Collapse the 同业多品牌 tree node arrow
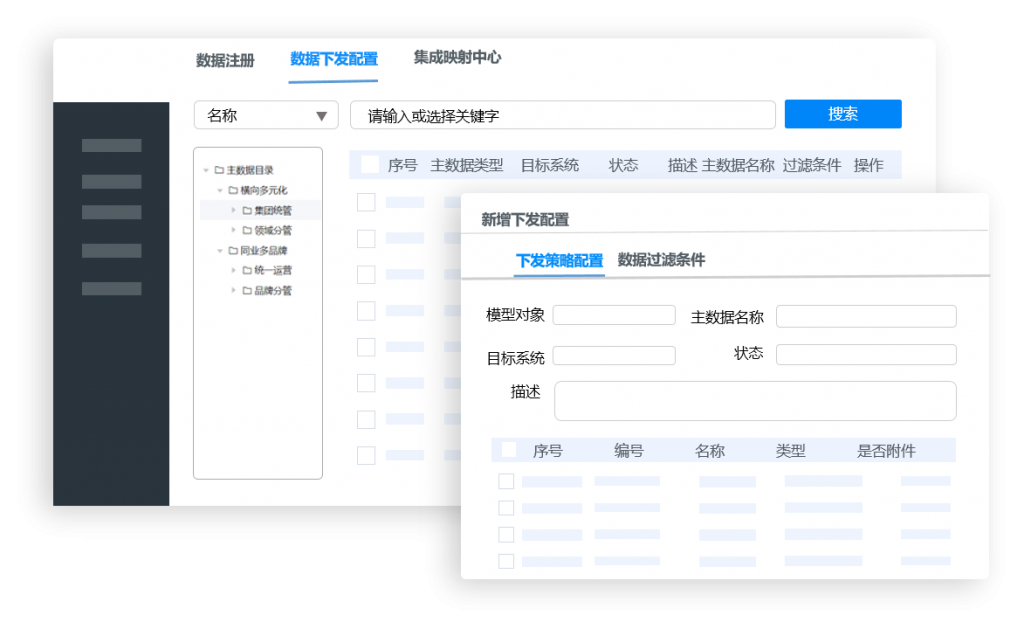Viewport: 1024px width, 629px height. coord(219,250)
